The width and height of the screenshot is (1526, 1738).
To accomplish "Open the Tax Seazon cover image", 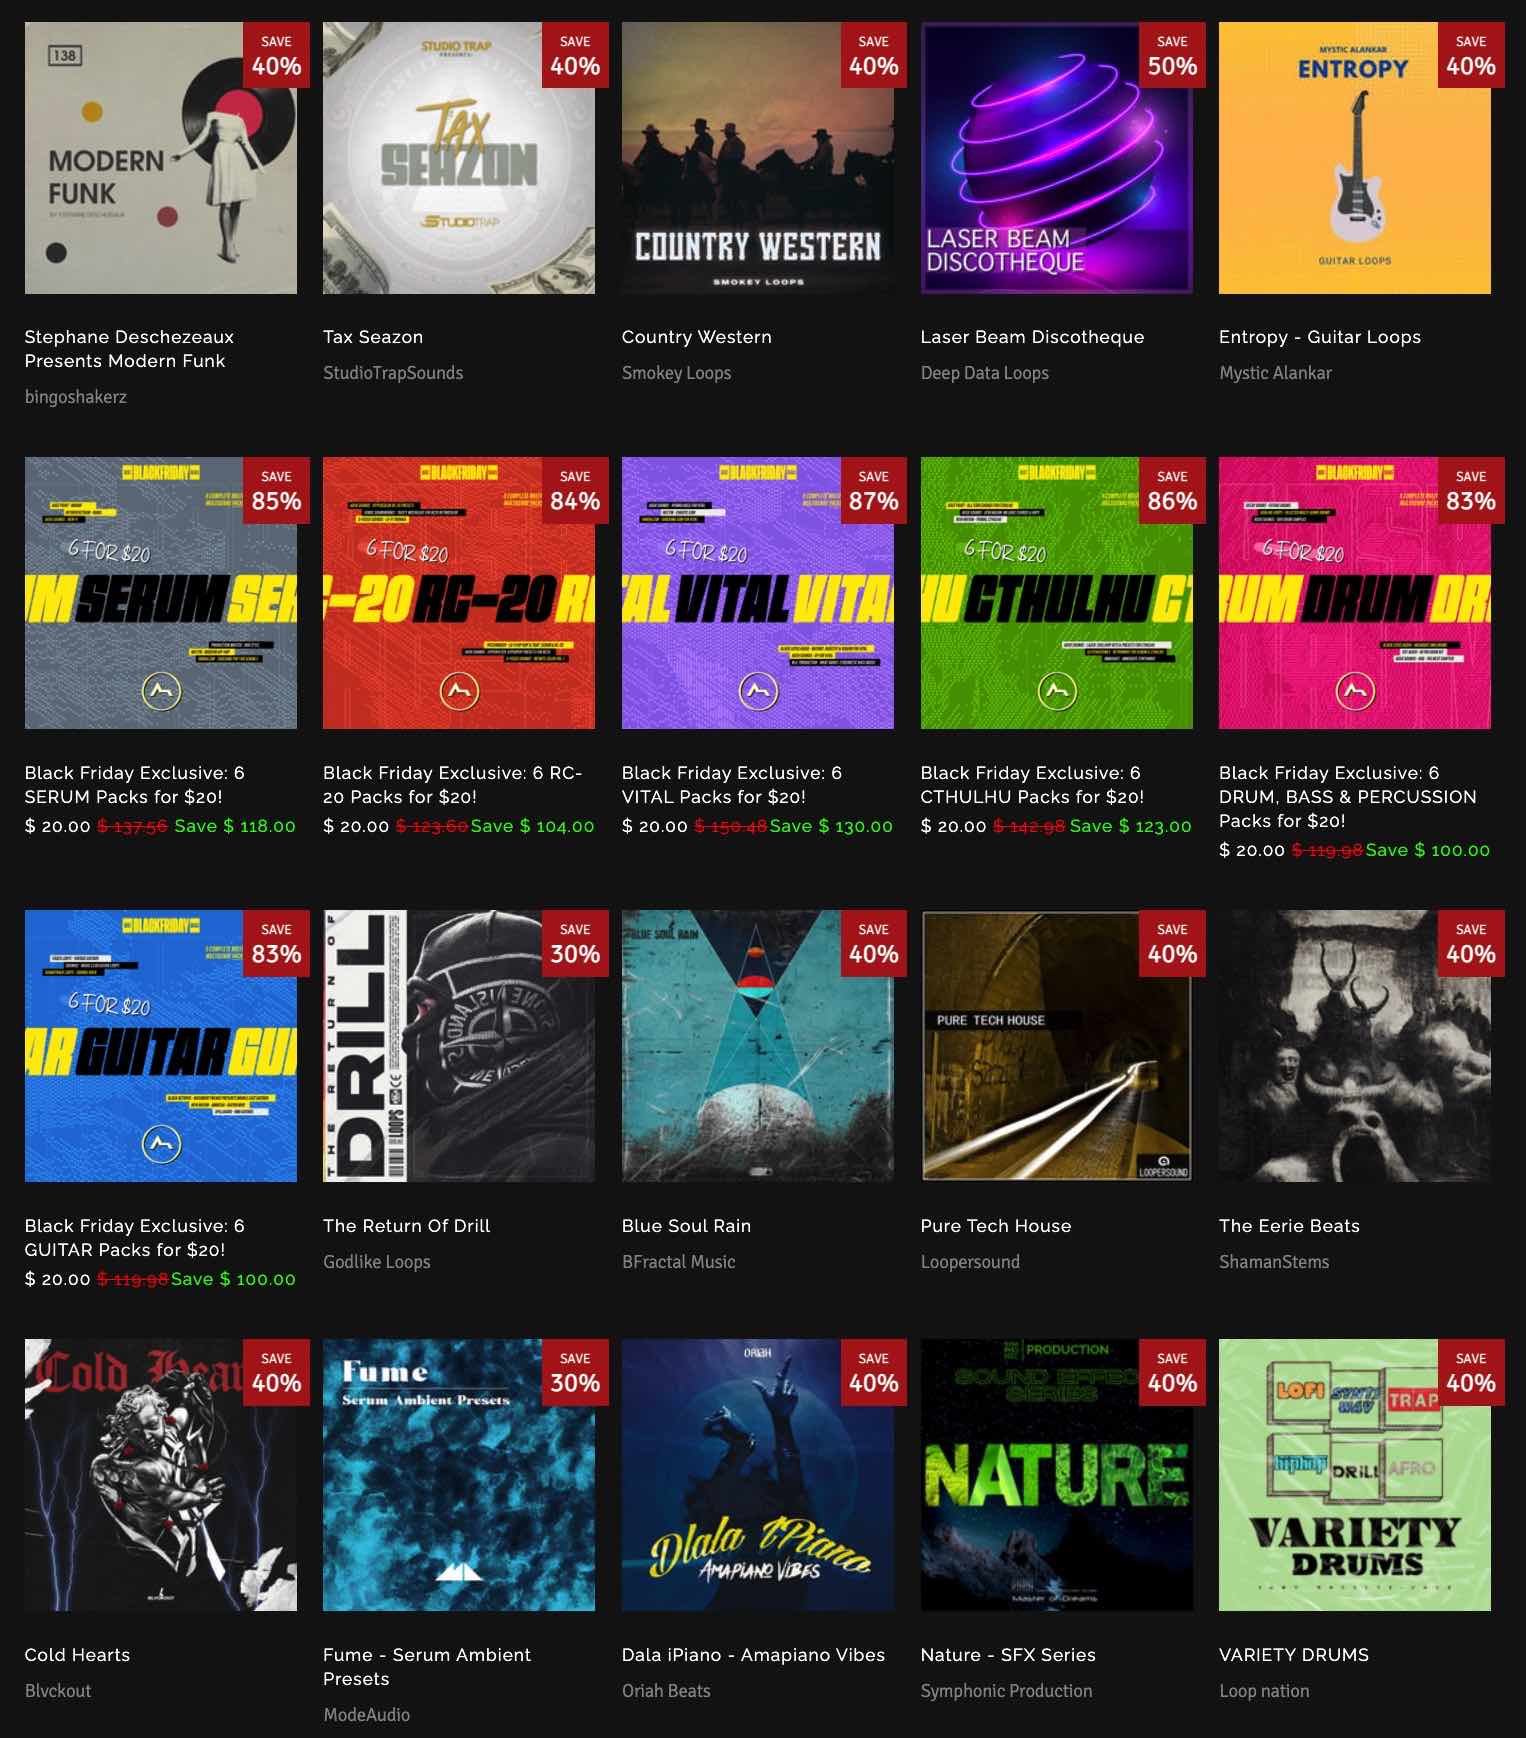I will point(459,158).
